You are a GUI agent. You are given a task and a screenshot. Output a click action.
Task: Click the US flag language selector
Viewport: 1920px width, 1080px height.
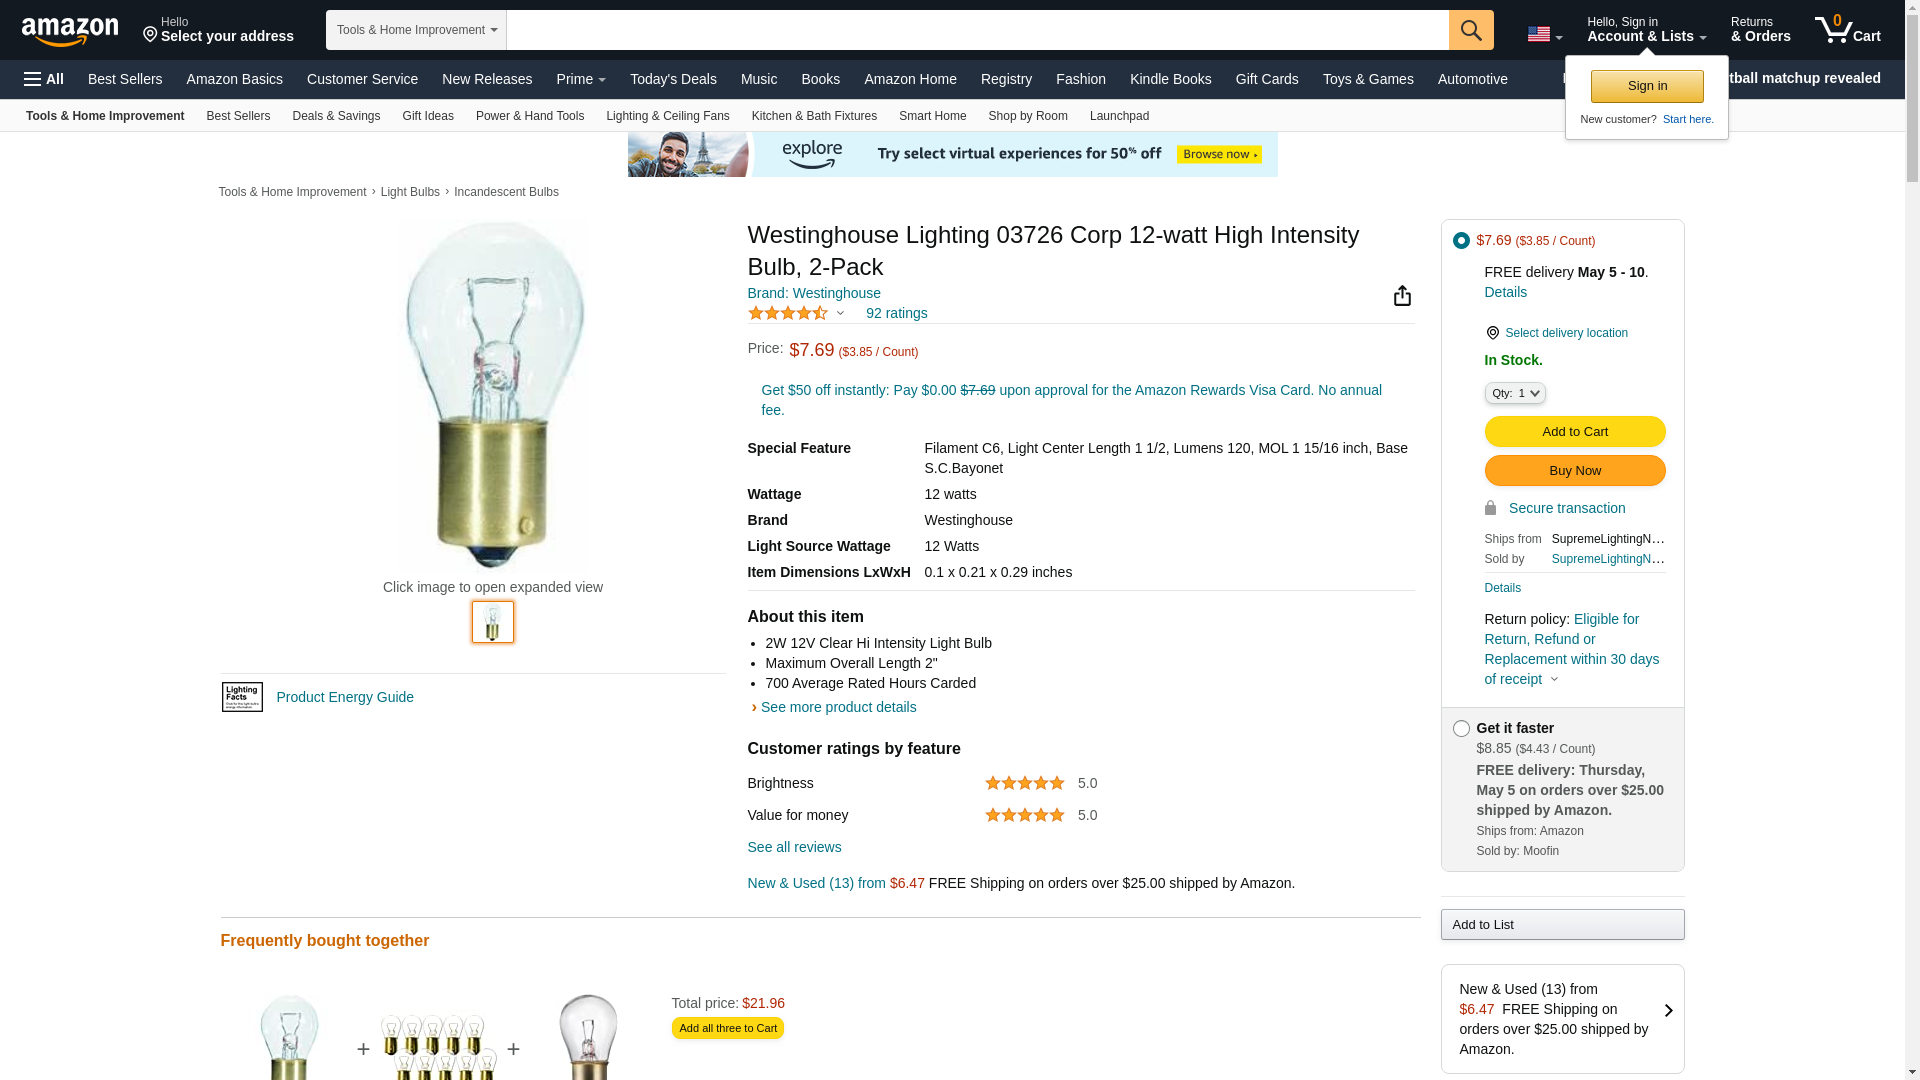(x=1544, y=34)
